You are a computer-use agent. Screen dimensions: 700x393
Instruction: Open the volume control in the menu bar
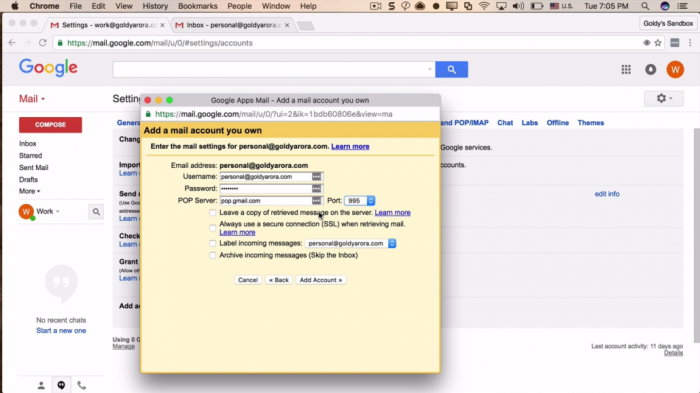point(518,6)
